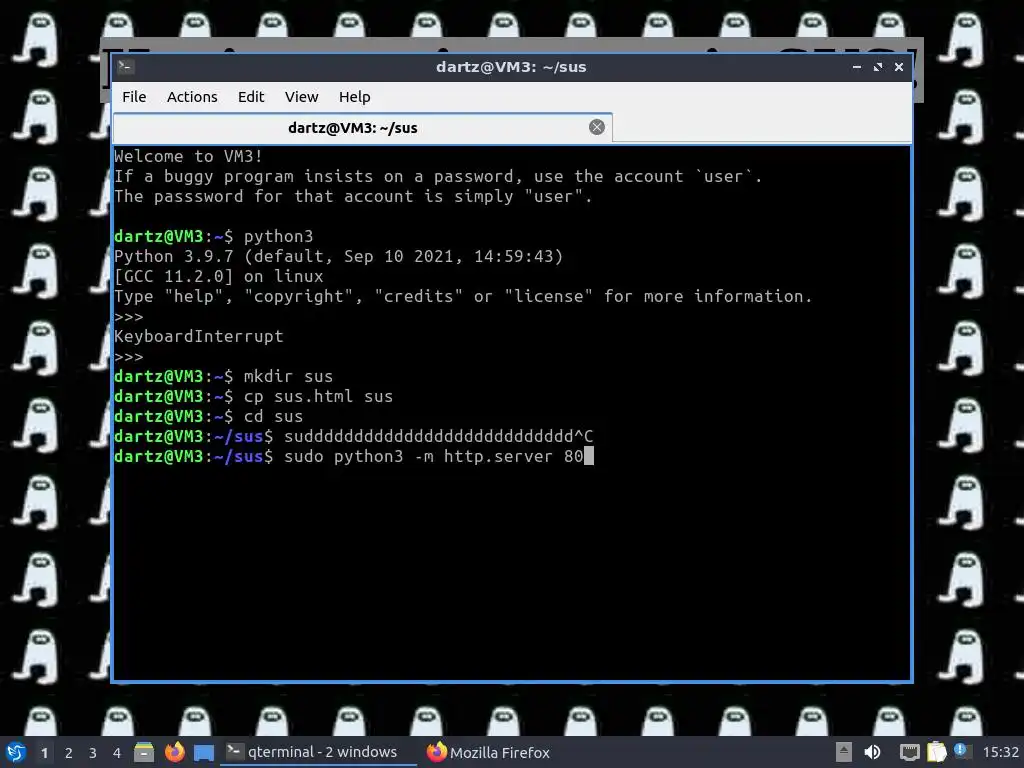Click the 'suddddd...^C' interrupted command line
This screenshot has width=1024, height=768.
point(353,436)
